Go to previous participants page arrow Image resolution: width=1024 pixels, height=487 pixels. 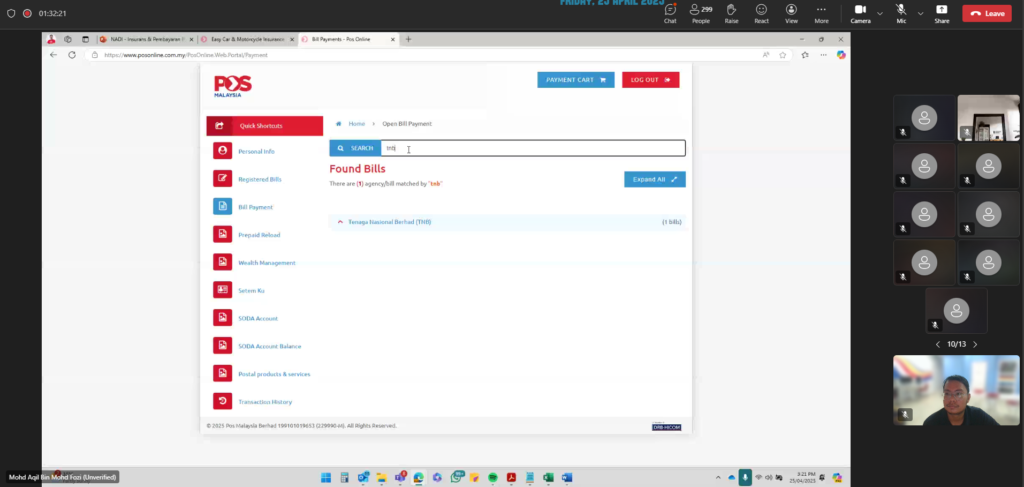pos(938,344)
